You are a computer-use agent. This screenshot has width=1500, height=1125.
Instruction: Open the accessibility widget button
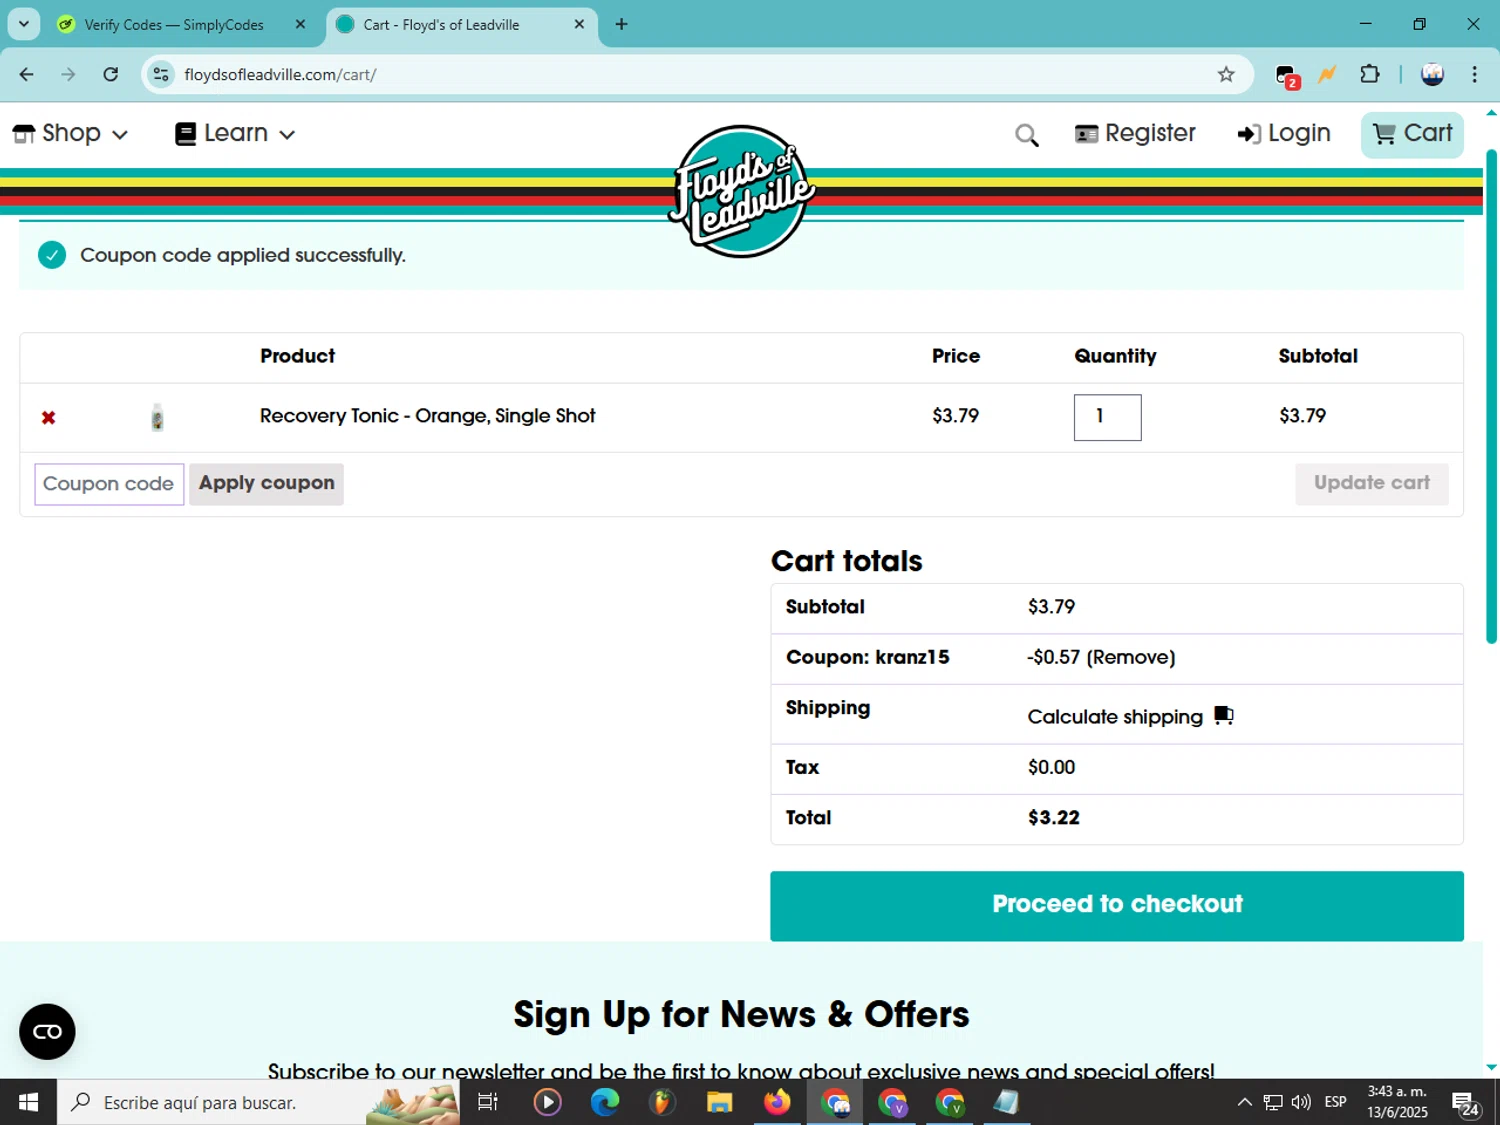tap(47, 1031)
